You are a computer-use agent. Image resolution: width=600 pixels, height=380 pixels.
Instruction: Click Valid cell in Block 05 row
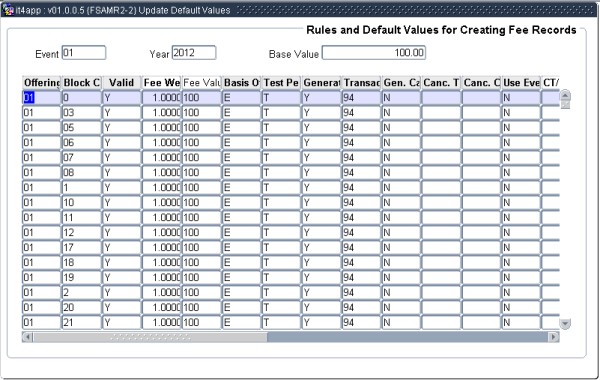point(122,128)
